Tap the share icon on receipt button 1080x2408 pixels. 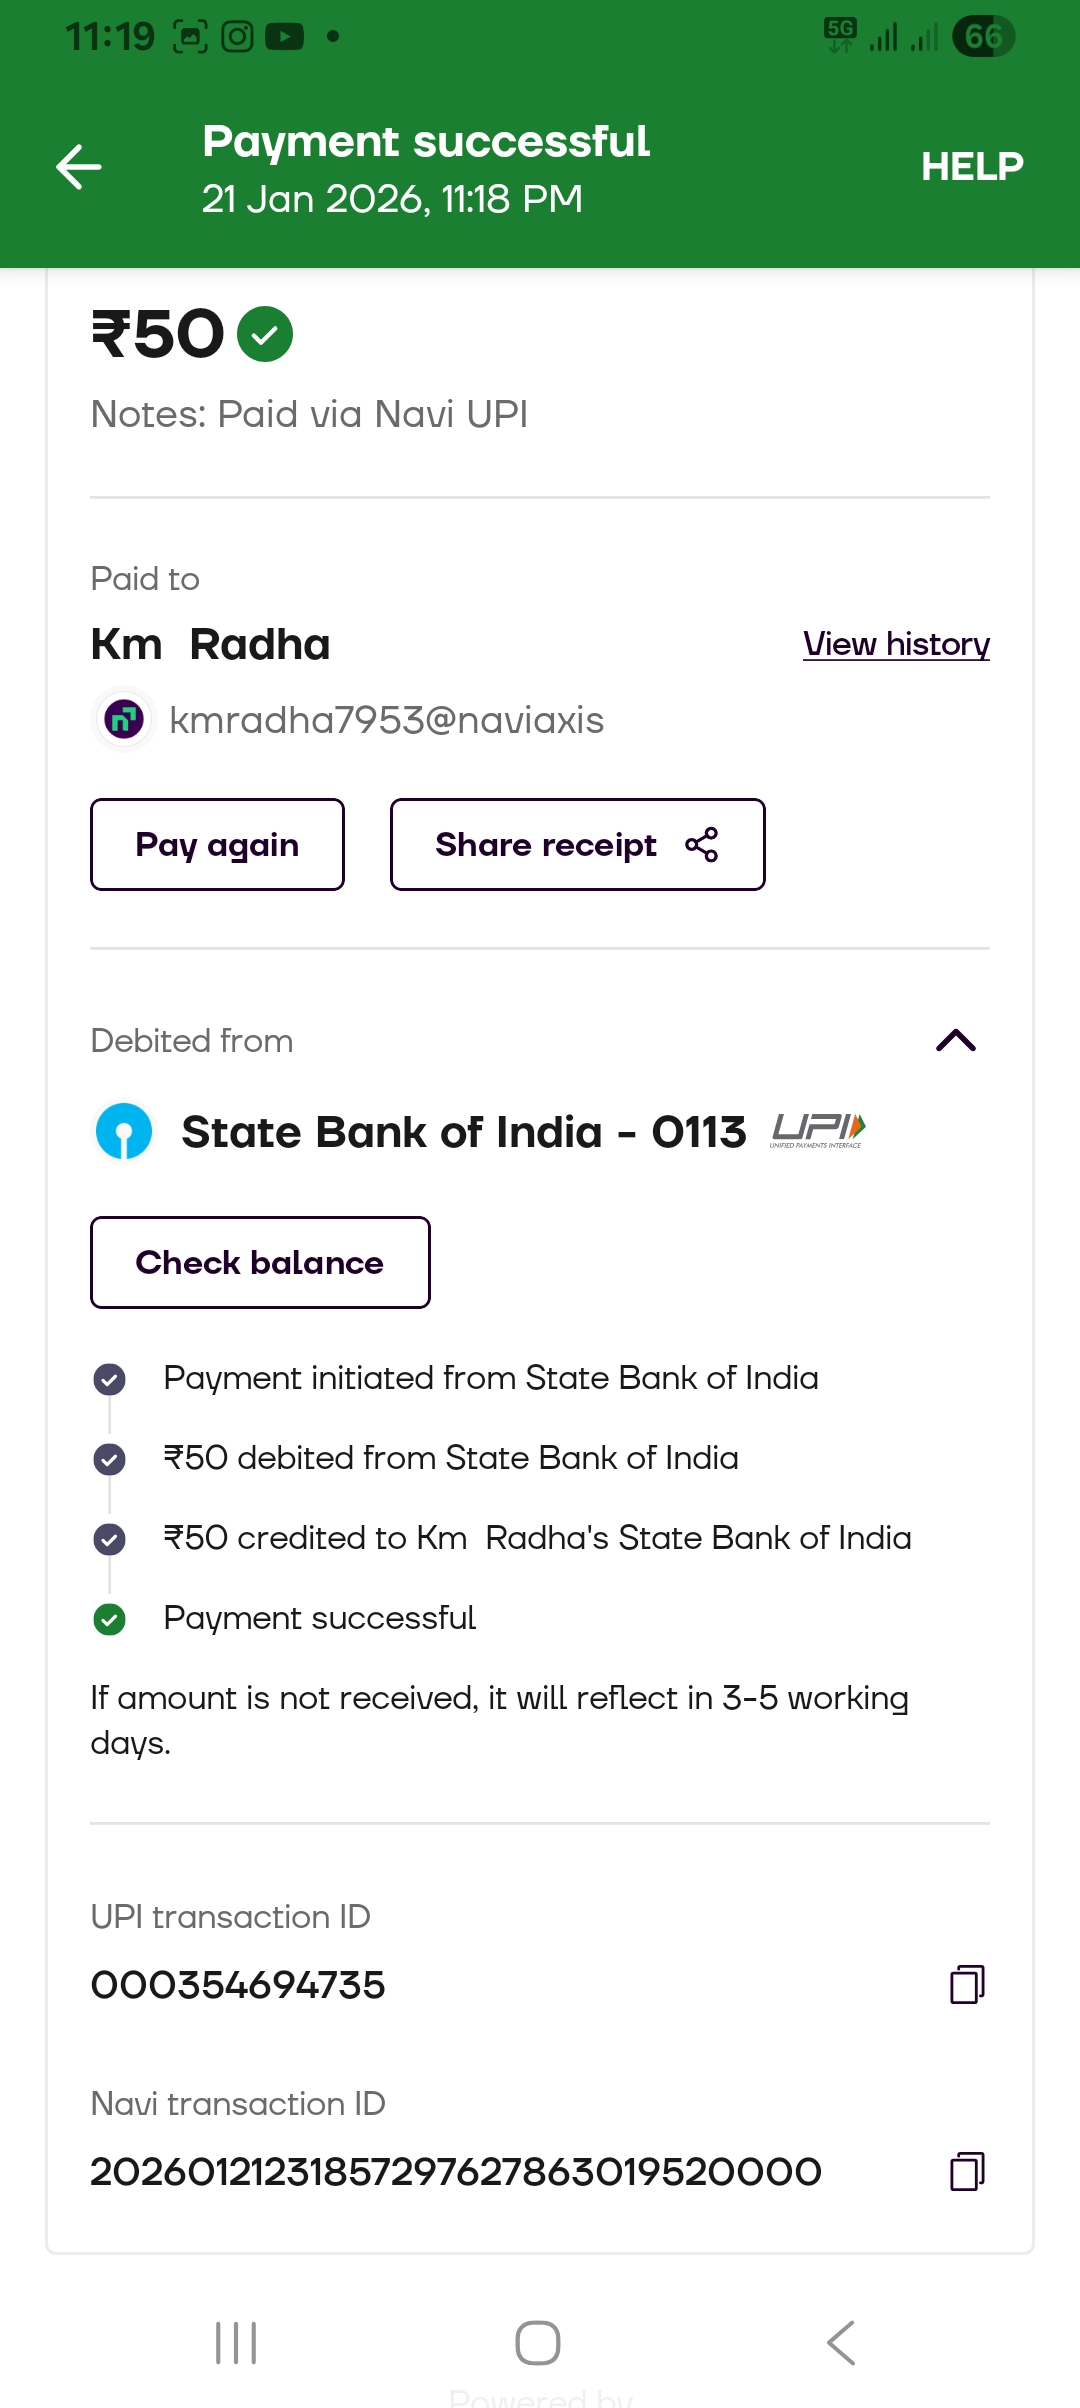702,845
